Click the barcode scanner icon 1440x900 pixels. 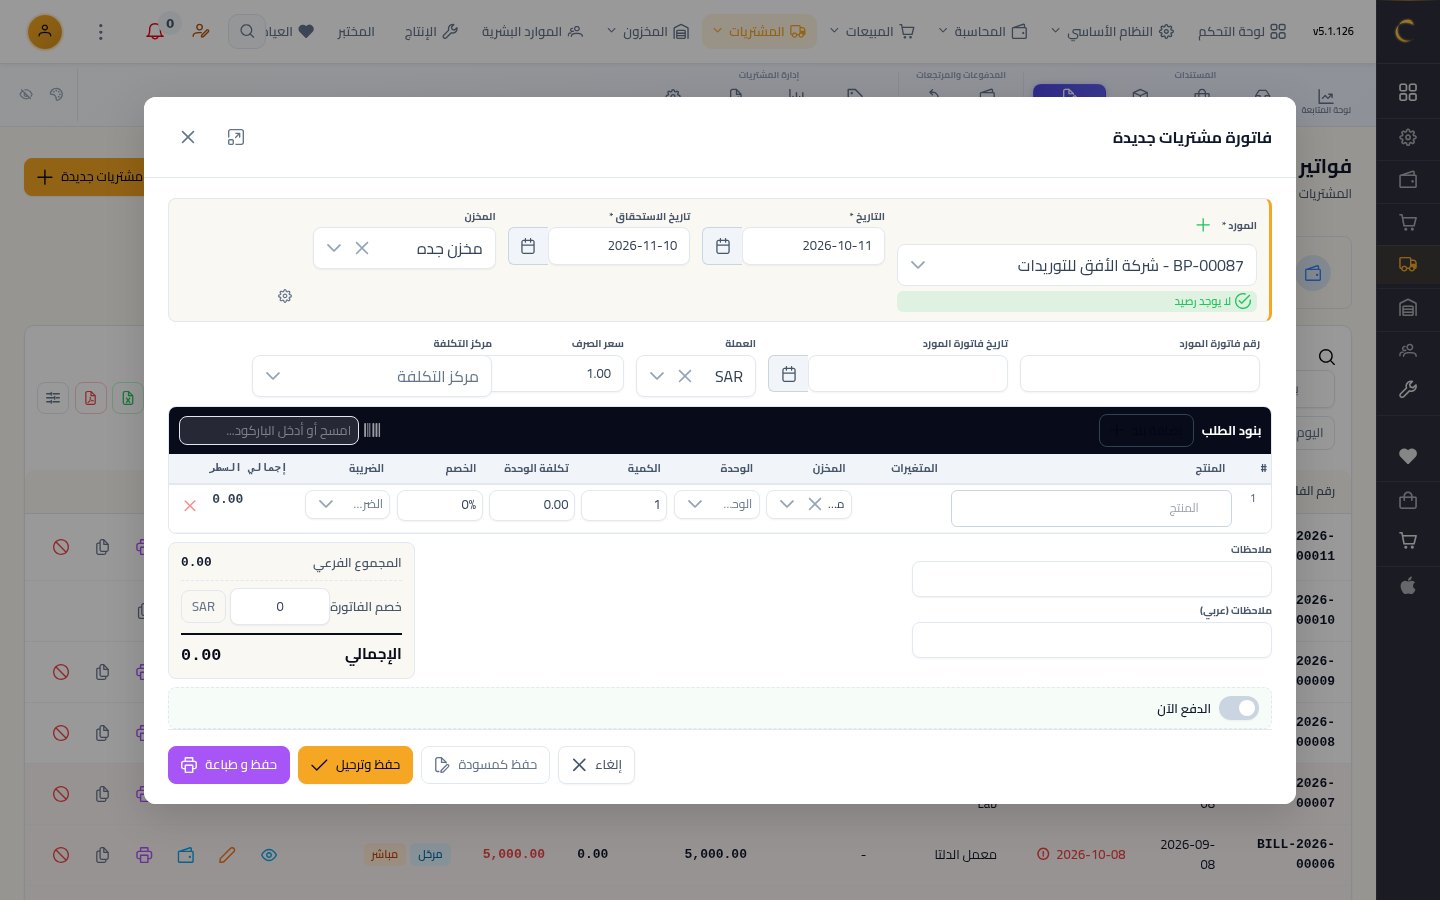[372, 430]
